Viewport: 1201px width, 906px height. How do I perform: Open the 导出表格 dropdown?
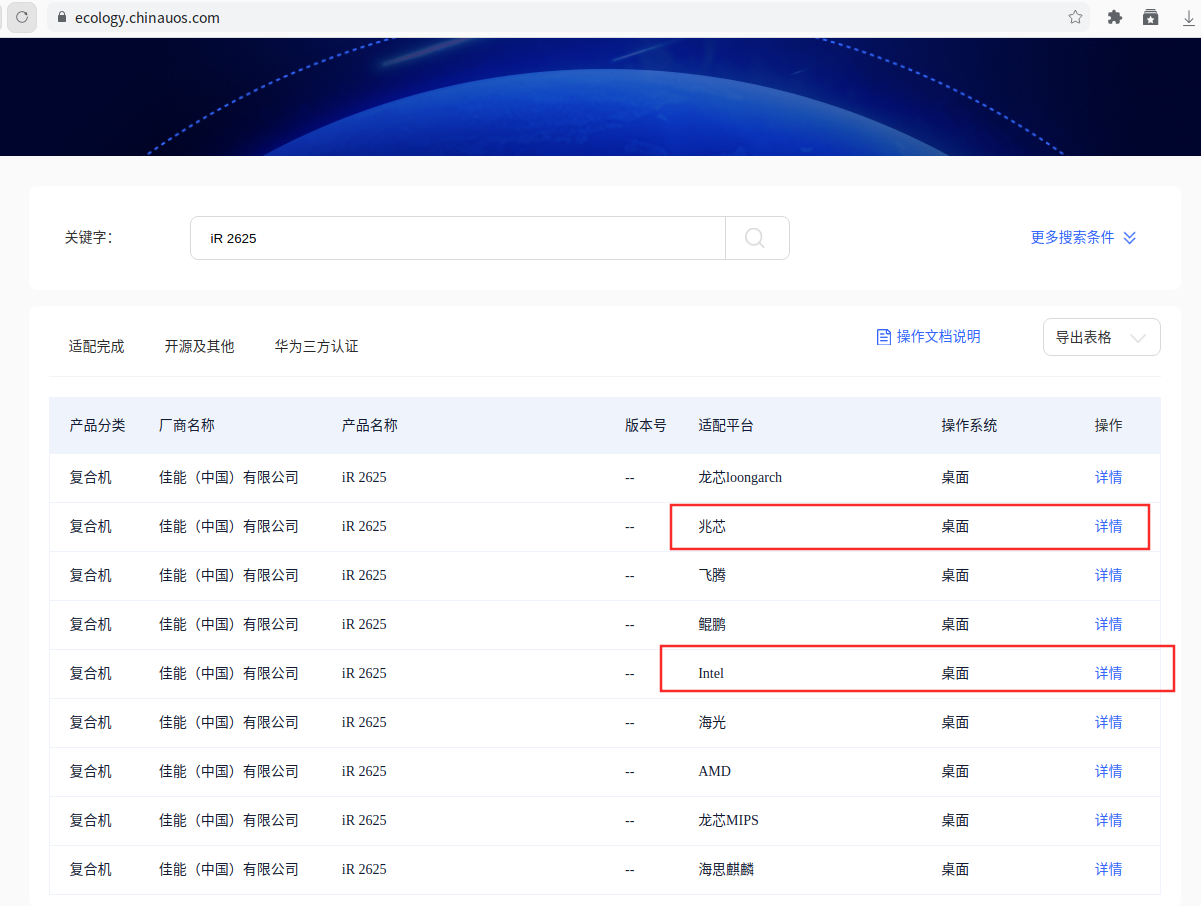click(1101, 337)
